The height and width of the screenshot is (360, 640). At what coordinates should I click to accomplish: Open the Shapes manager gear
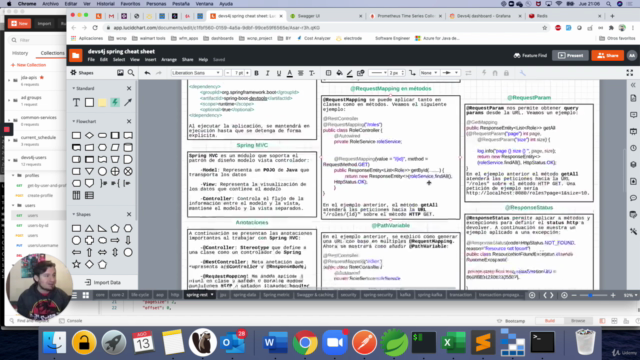tap(73, 73)
